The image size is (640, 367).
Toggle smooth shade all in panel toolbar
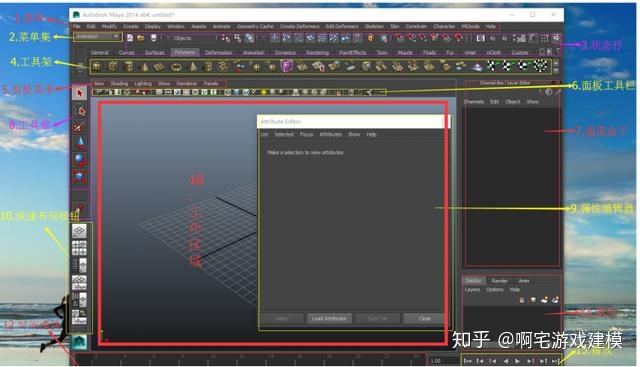(236, 92)
